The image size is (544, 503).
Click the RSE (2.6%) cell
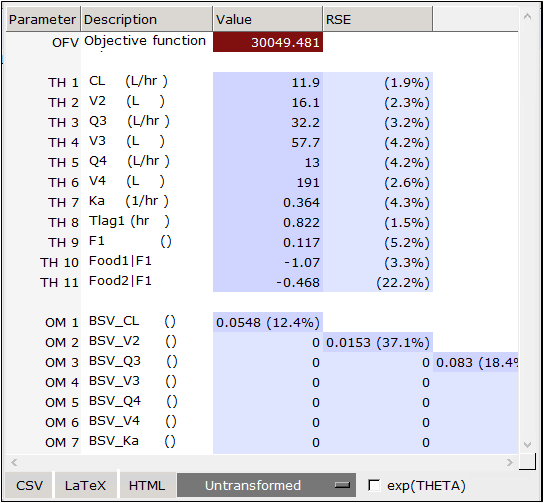tap(378, 182)
